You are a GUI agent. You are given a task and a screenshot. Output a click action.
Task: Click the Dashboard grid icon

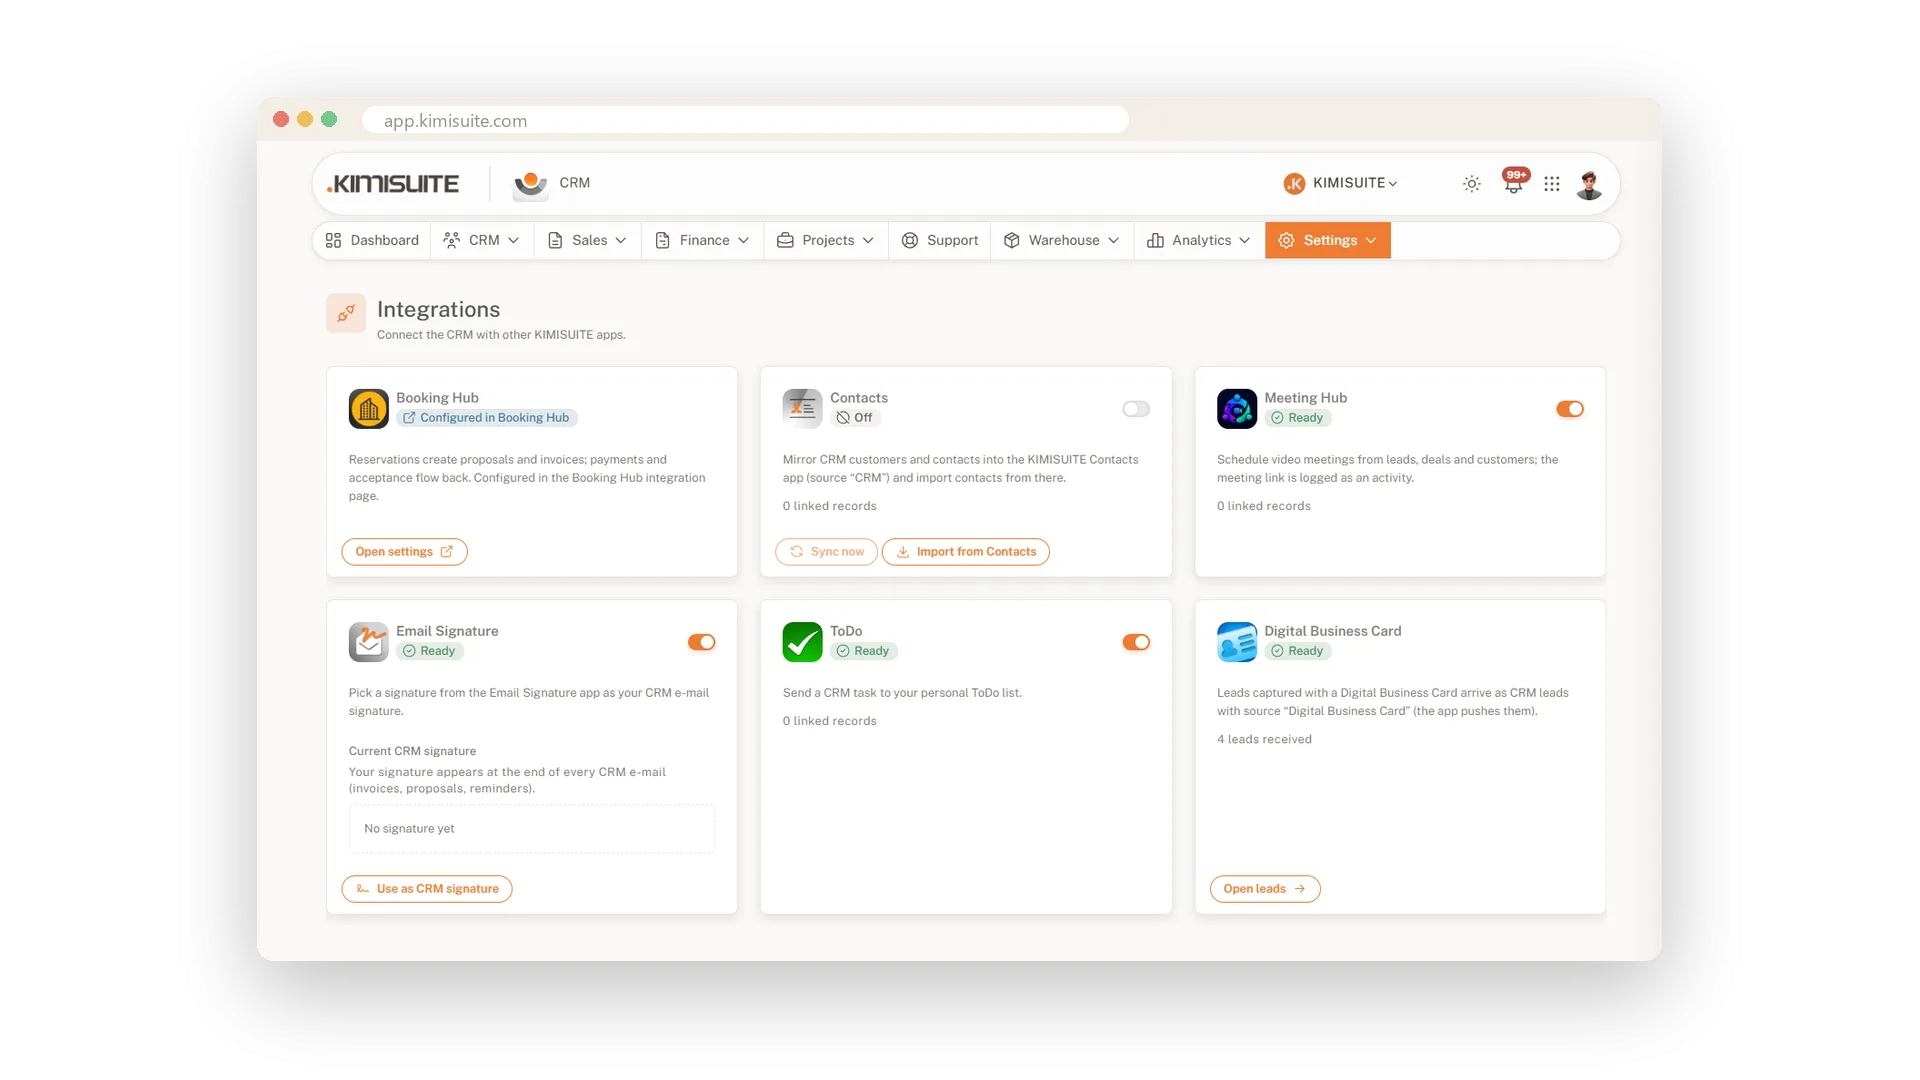click(334, 240)
